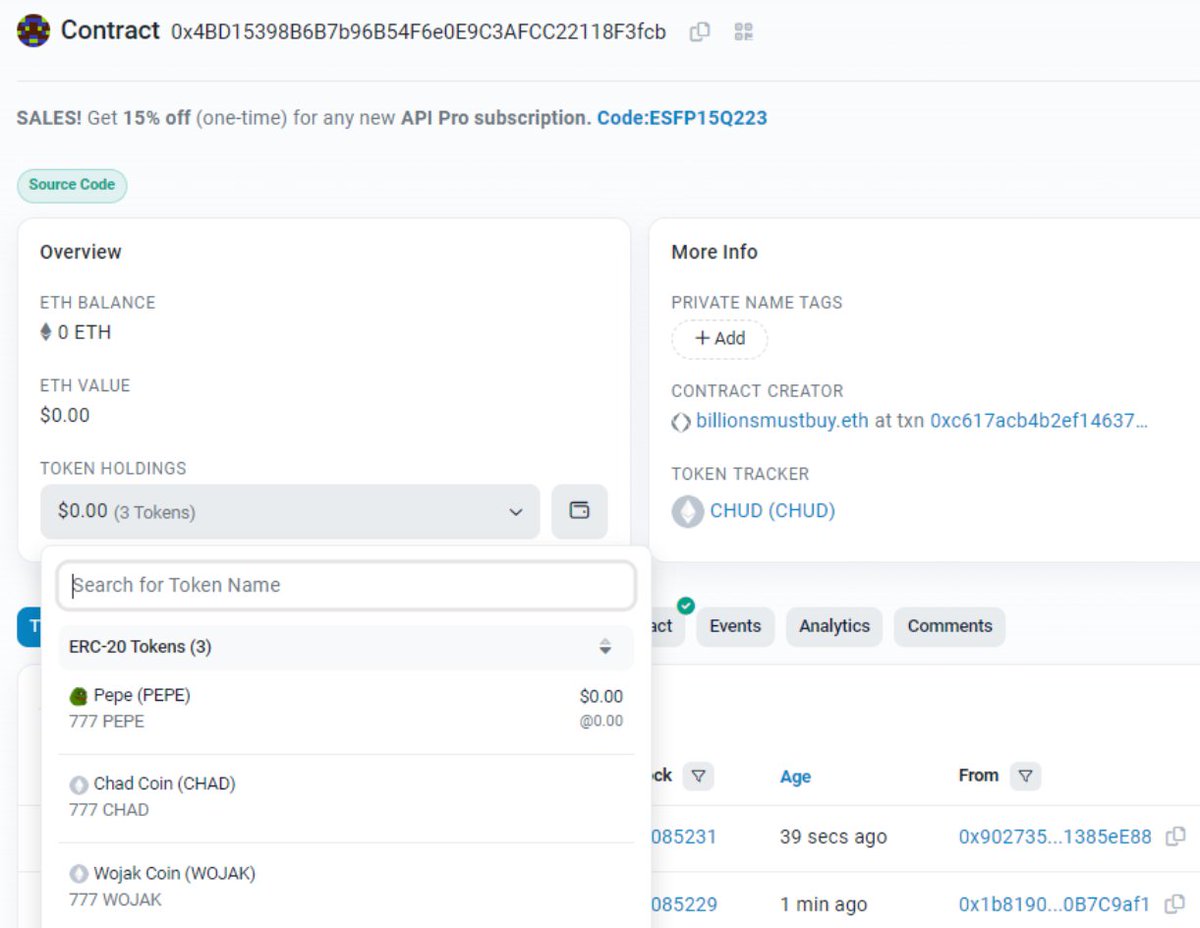Viewport: 1200px width, 928px height.
Task: Switch to the Events tab
Action: pyautogui.click(x=735, y=626)
